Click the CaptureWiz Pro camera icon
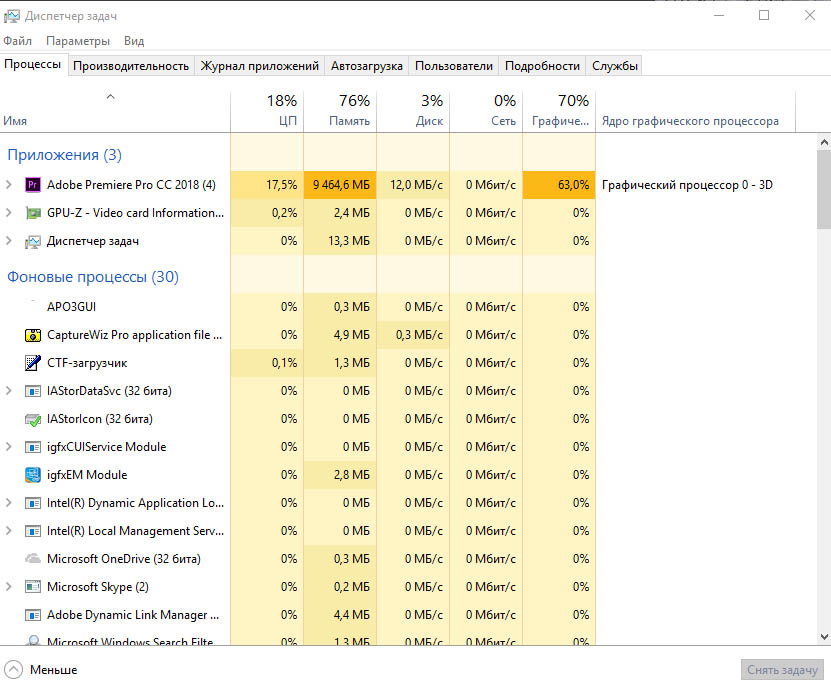Screen dimensions: 831x684 (x=33, y=335)
